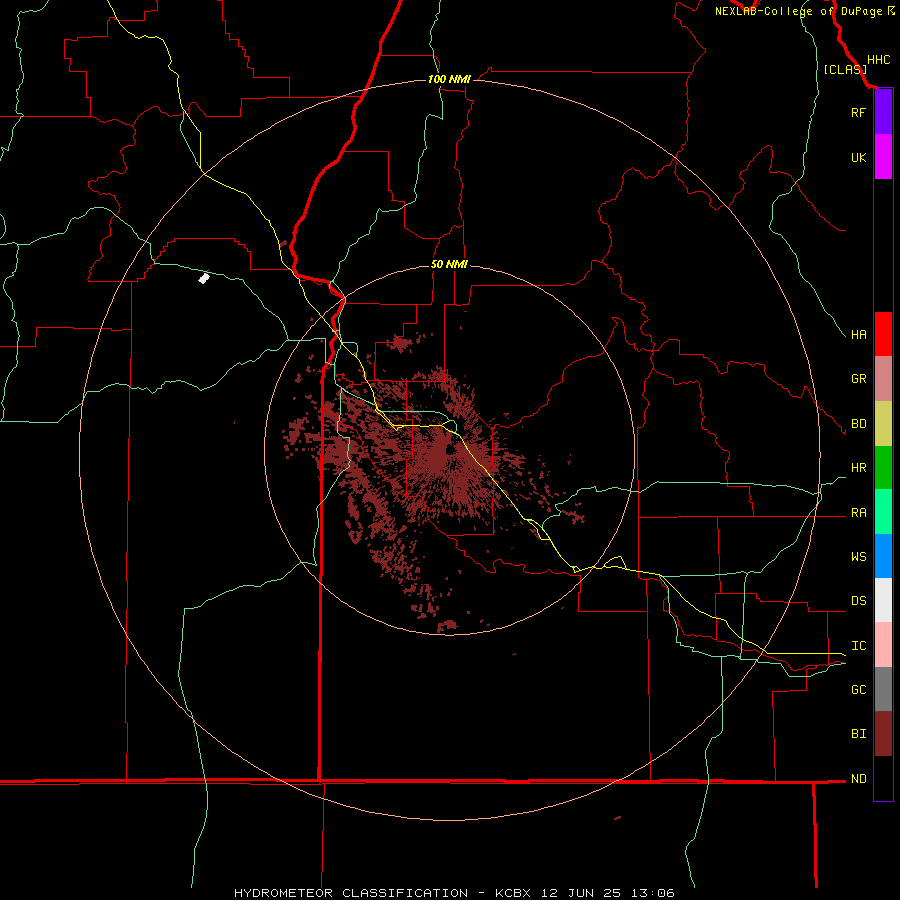Click the BD legend label
900x900 pixels.
tap(859, 424)
